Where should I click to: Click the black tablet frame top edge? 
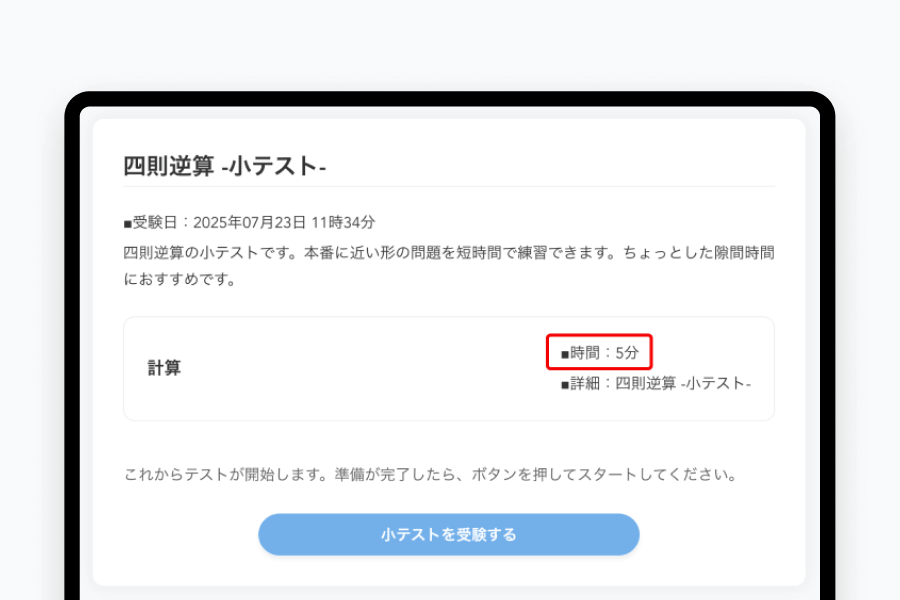pos(449,98)
